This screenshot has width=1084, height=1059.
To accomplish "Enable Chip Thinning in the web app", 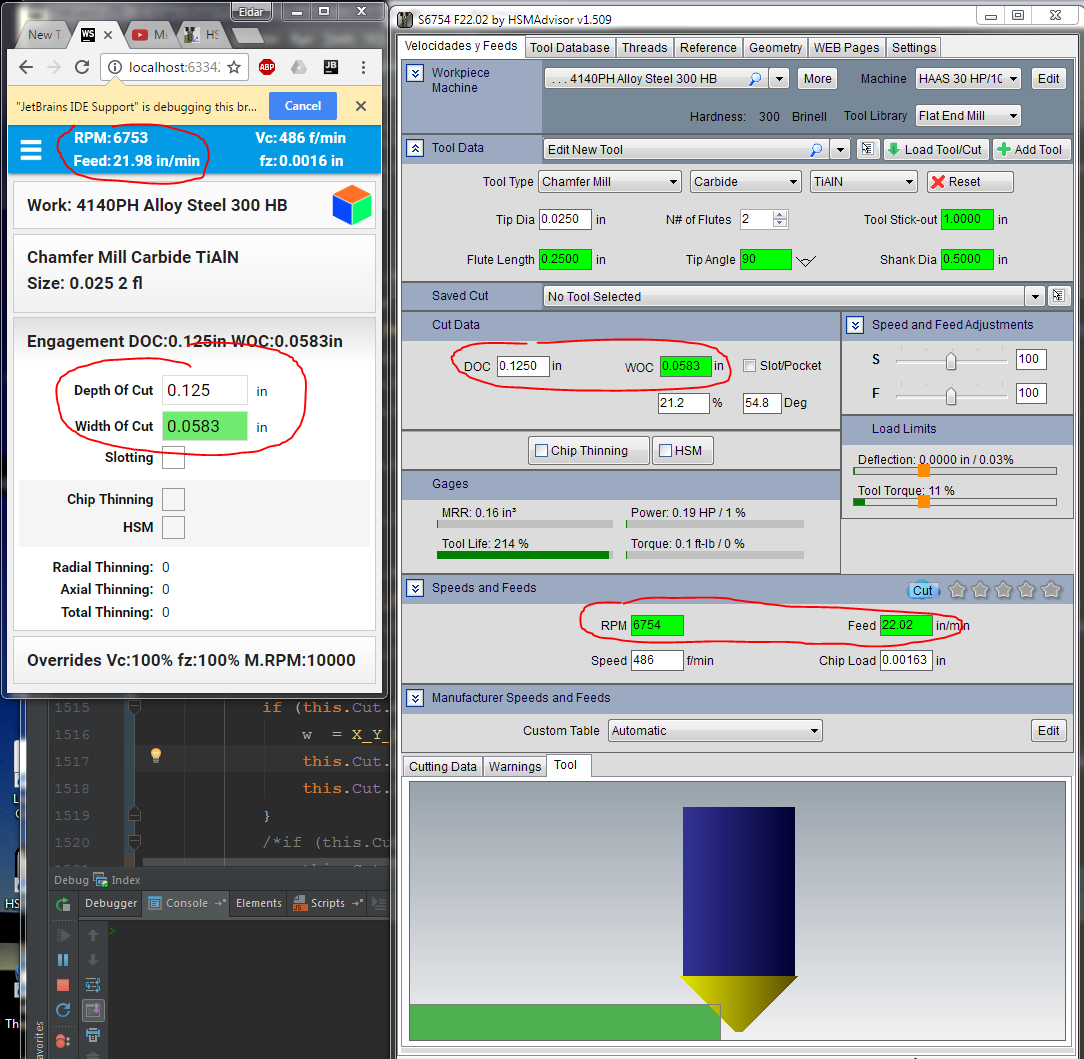I will 174,499.
